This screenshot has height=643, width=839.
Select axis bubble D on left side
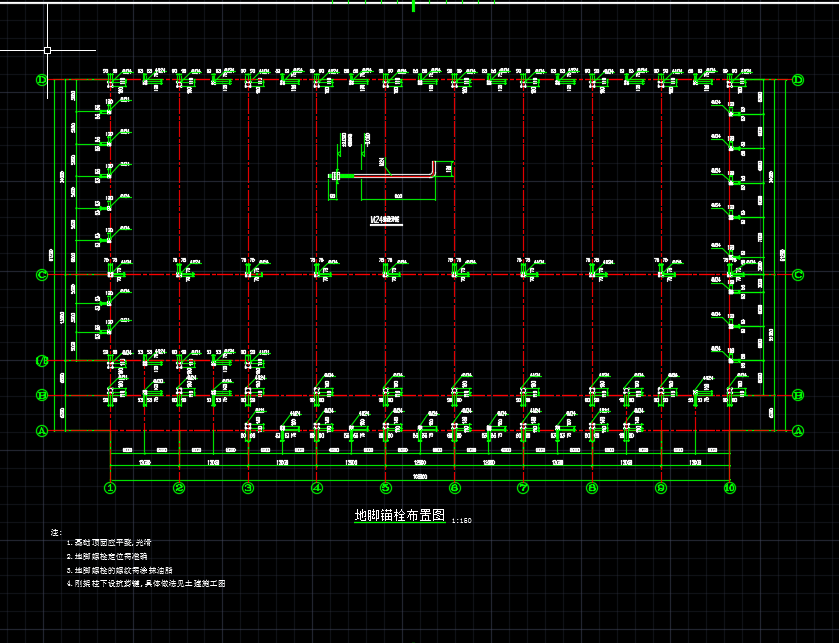[x=42, y=80]
